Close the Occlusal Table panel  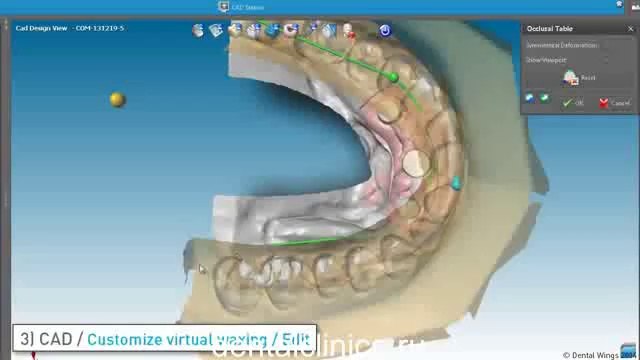(x=631, y=29)
